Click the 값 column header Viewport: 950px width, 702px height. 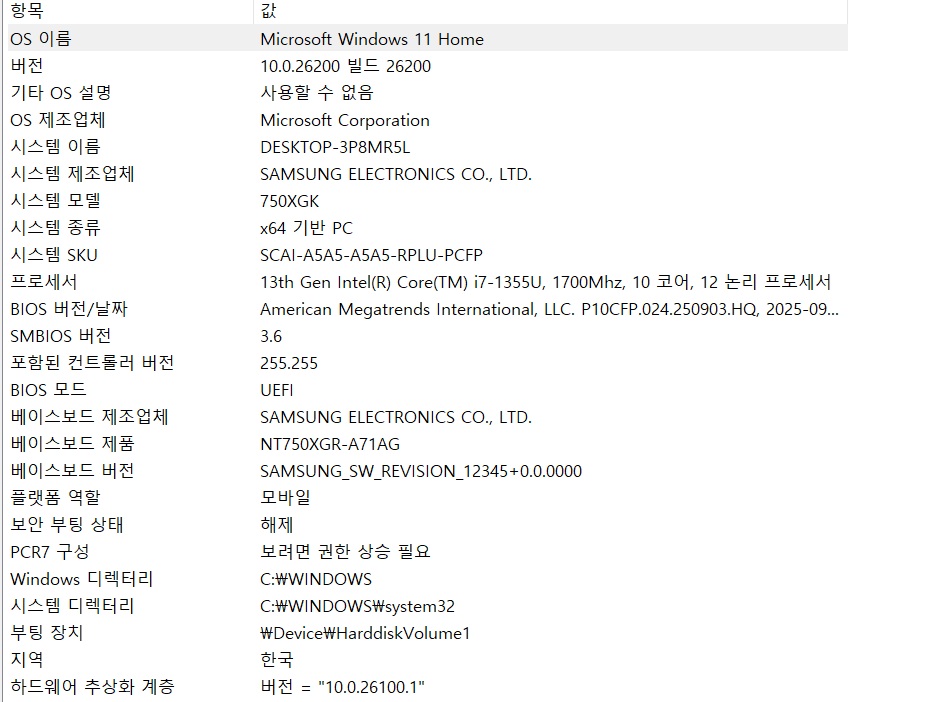268,11
